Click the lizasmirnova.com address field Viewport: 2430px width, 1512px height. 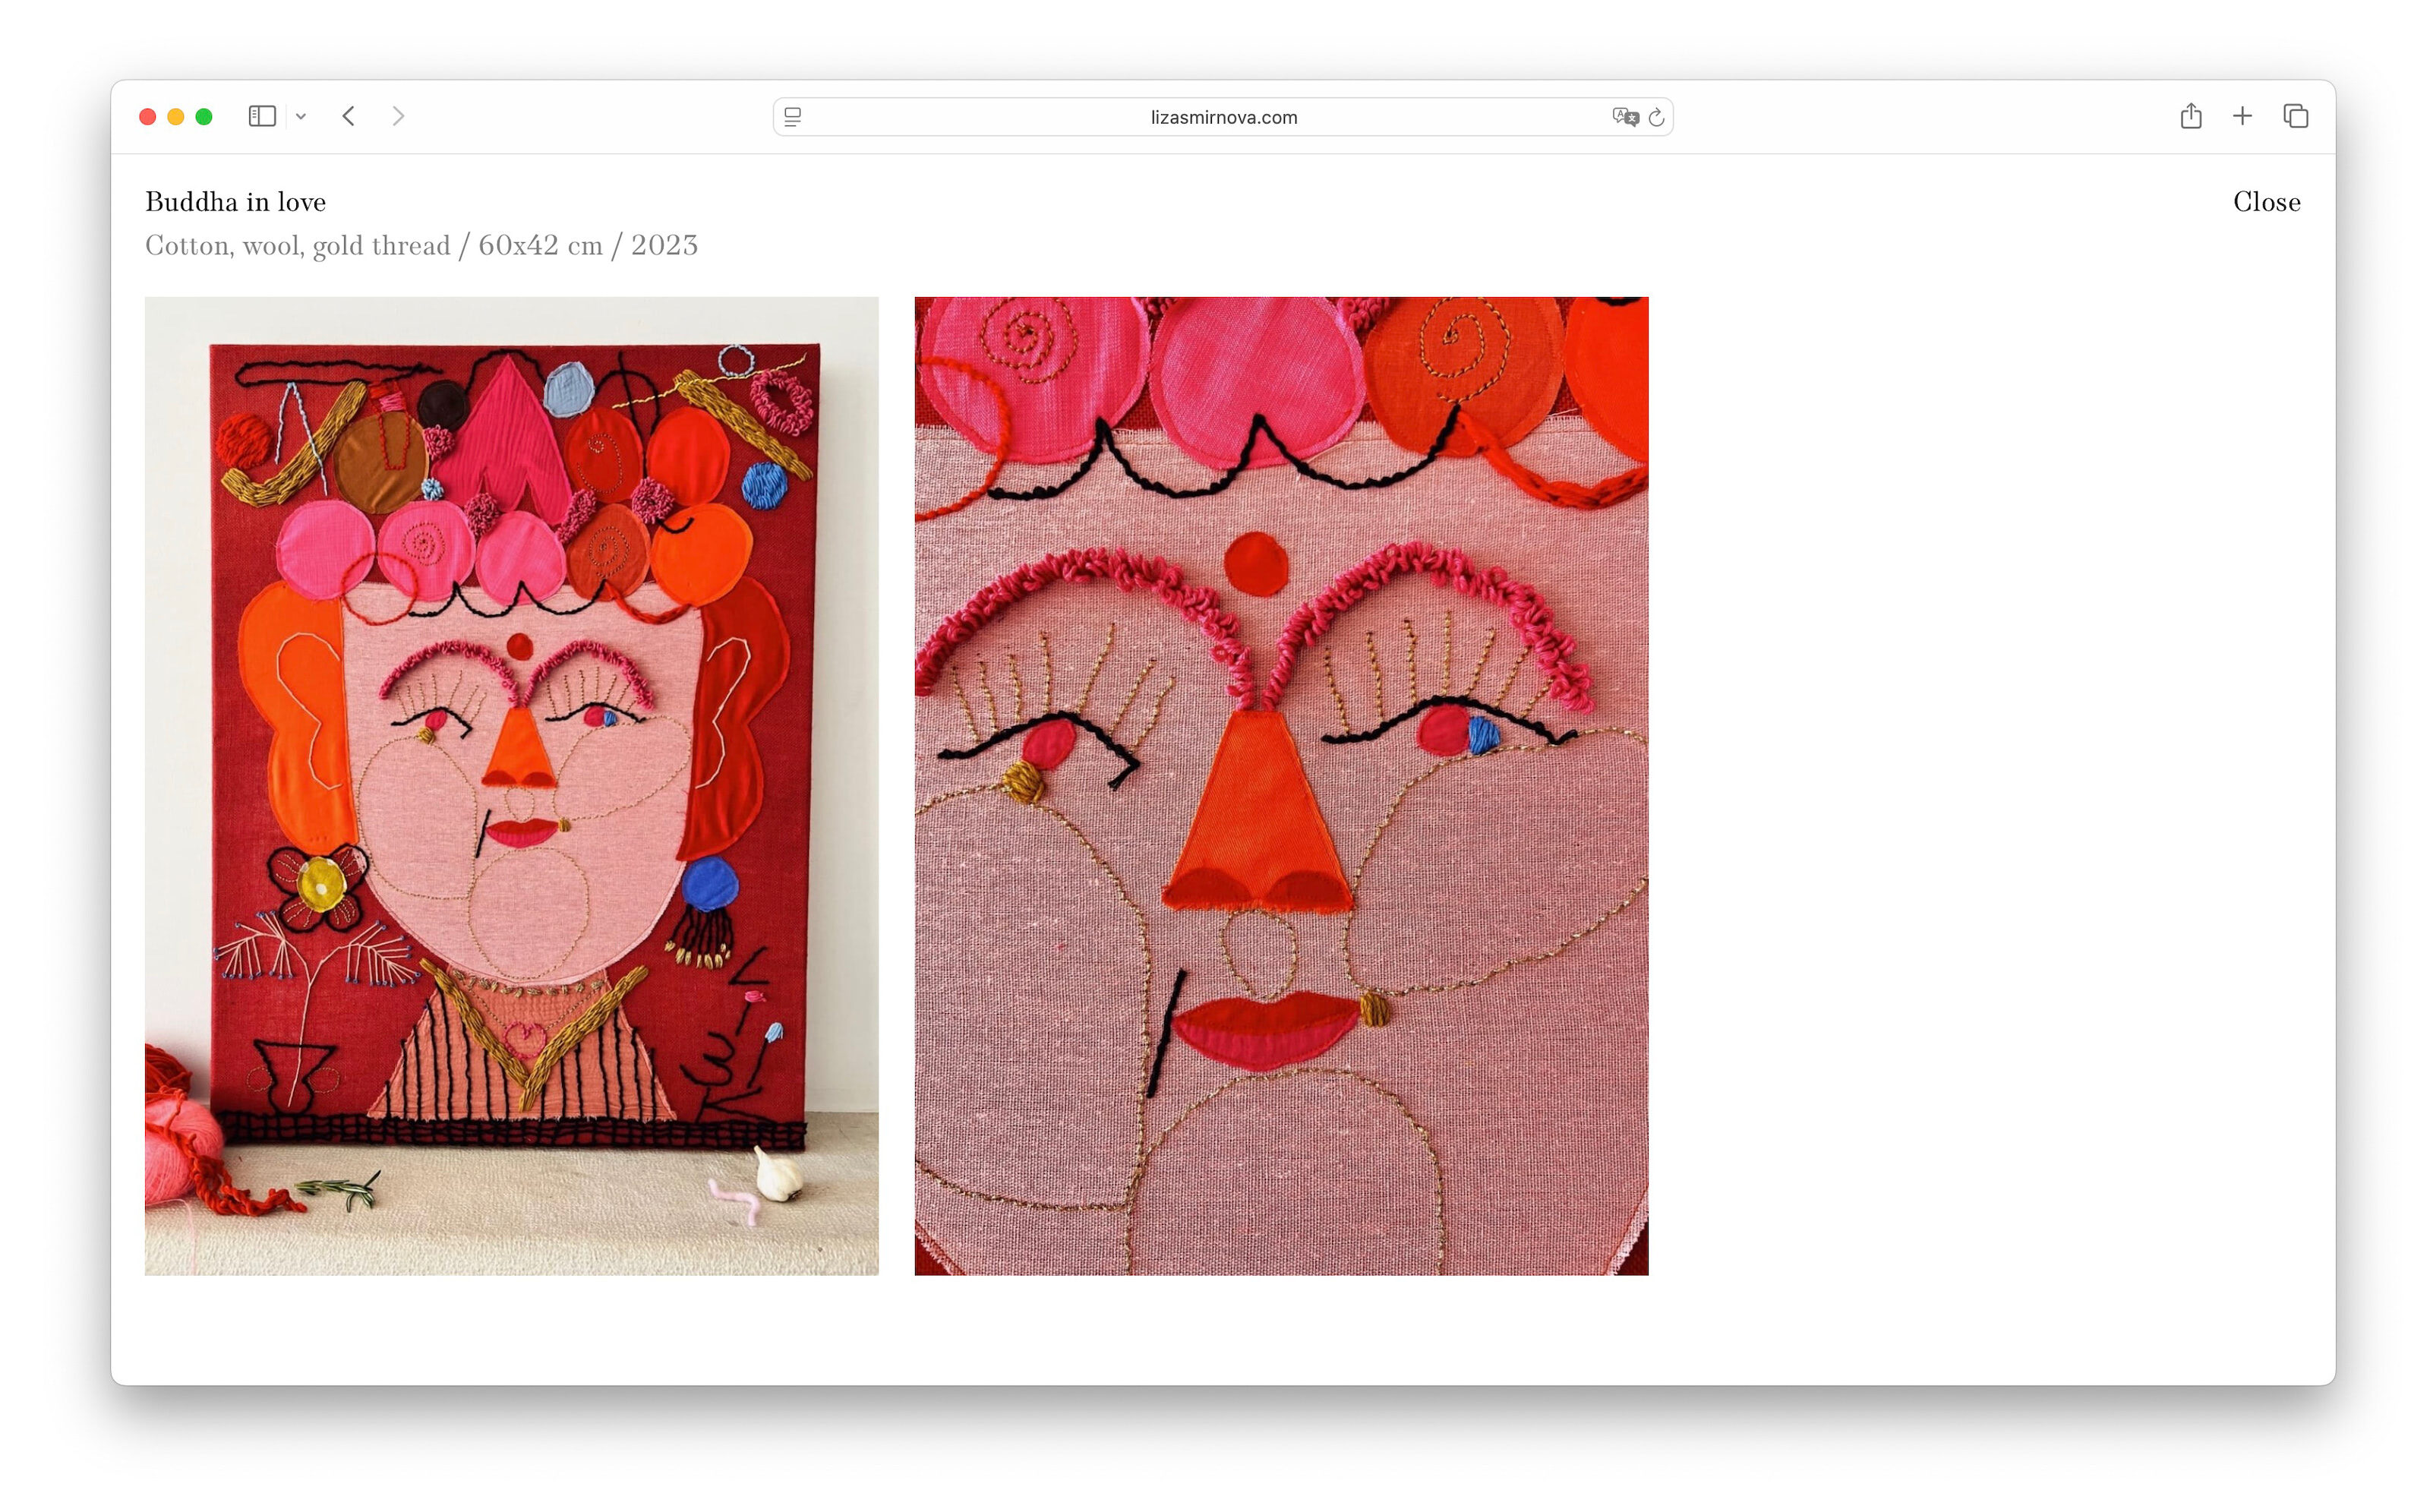click(1223, 117)
